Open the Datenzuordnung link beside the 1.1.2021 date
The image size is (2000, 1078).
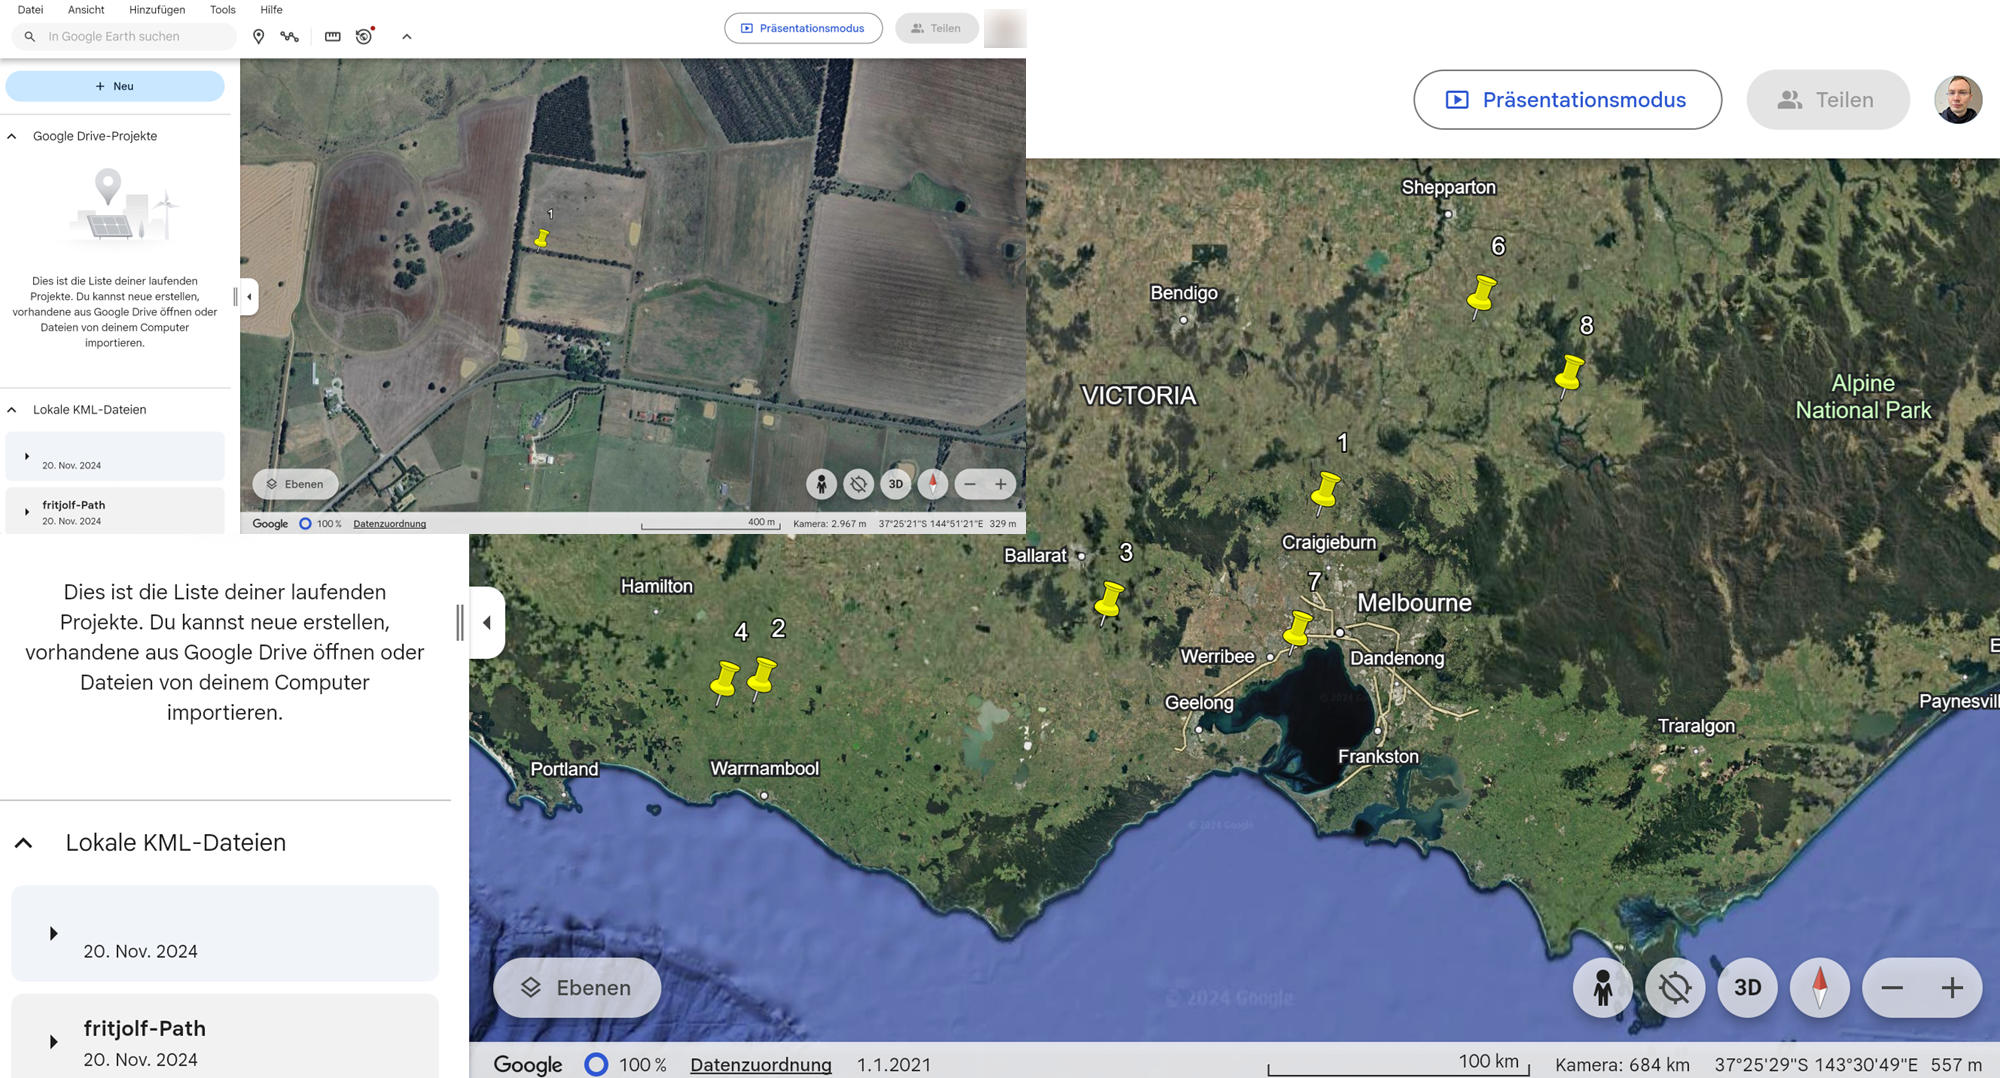(760, 1065)
